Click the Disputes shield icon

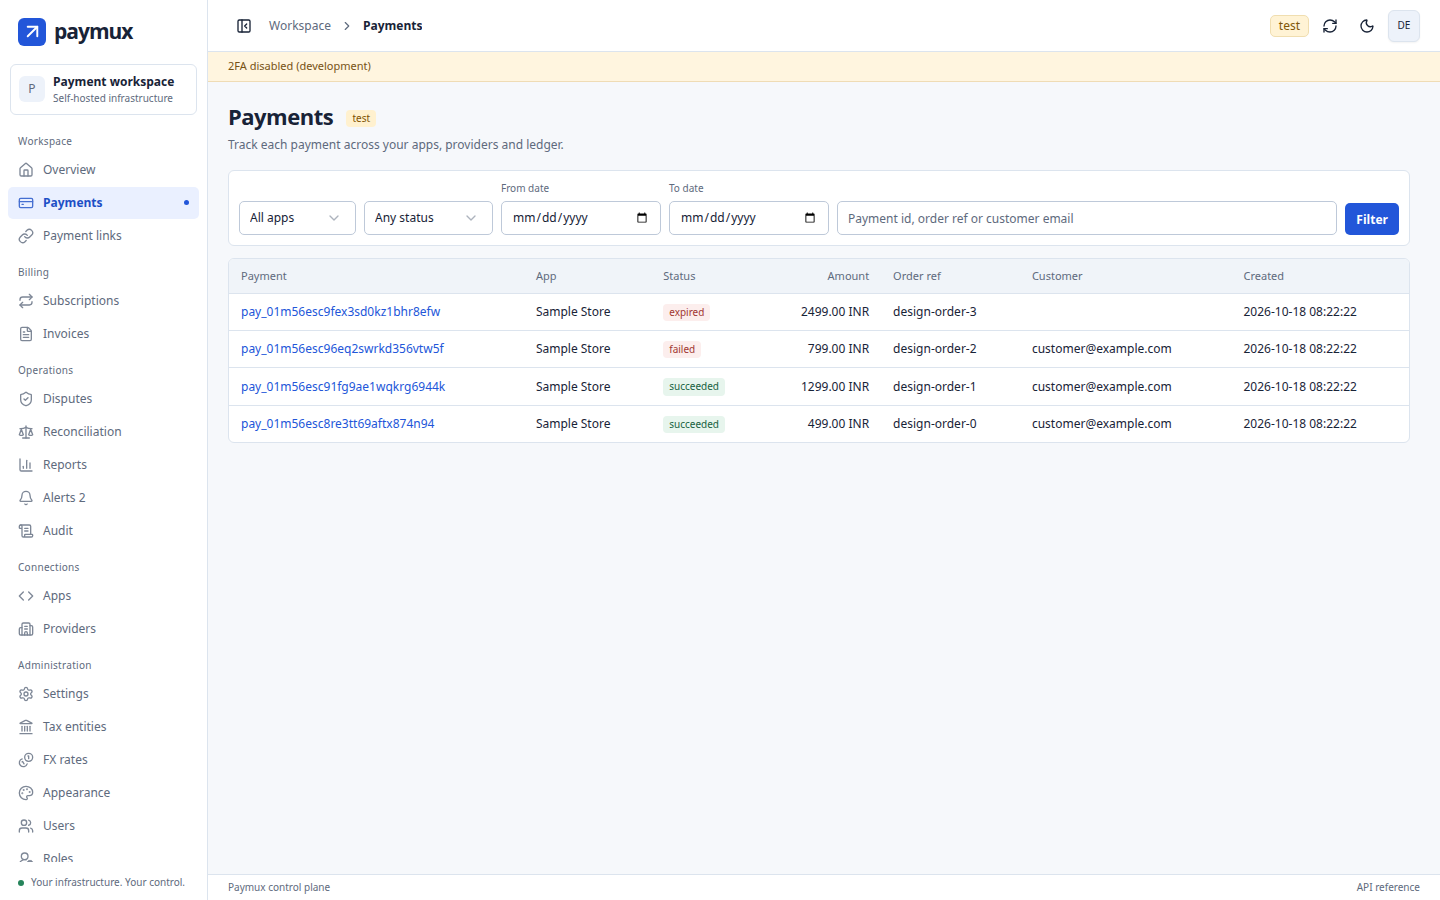tap(26, 399)
